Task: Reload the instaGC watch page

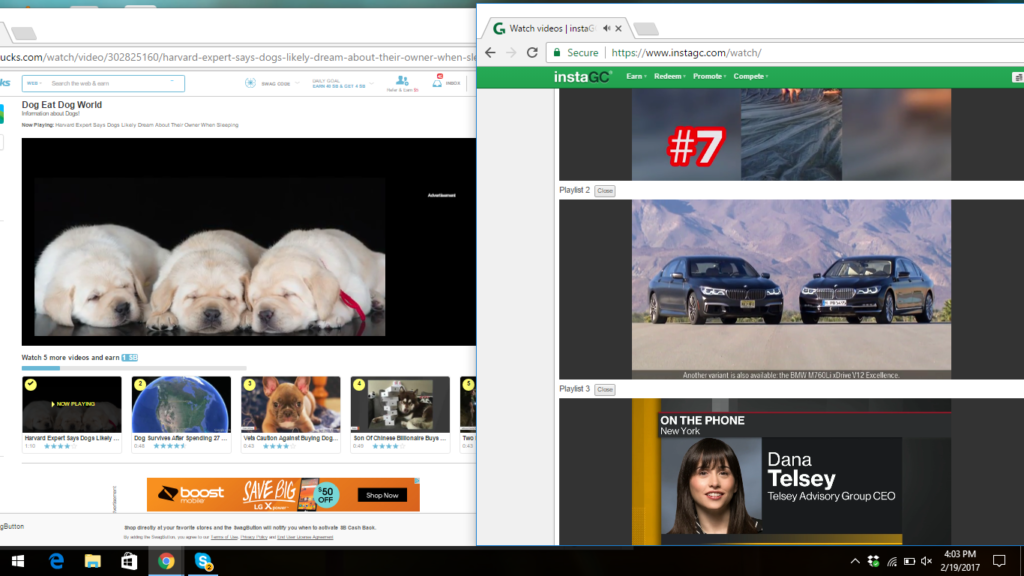Action: [x=532, y=53]
